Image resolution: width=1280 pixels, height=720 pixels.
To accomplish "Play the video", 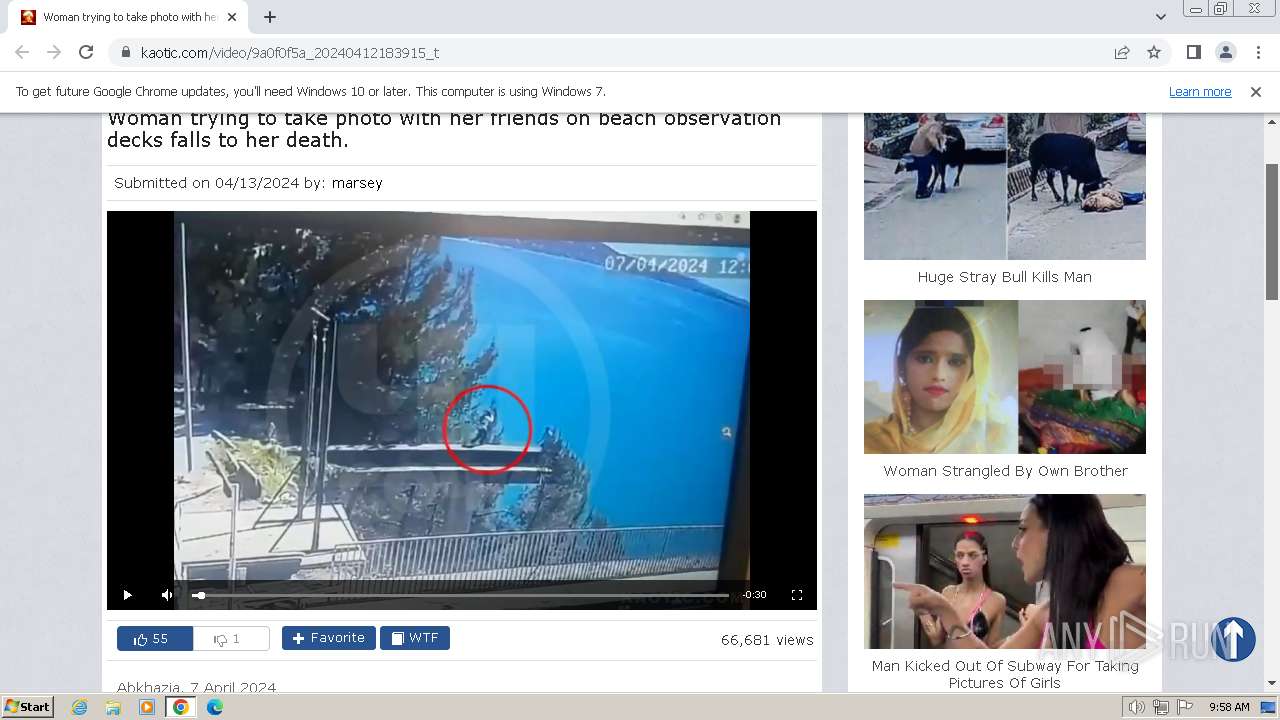I will [x=127, y=595].
